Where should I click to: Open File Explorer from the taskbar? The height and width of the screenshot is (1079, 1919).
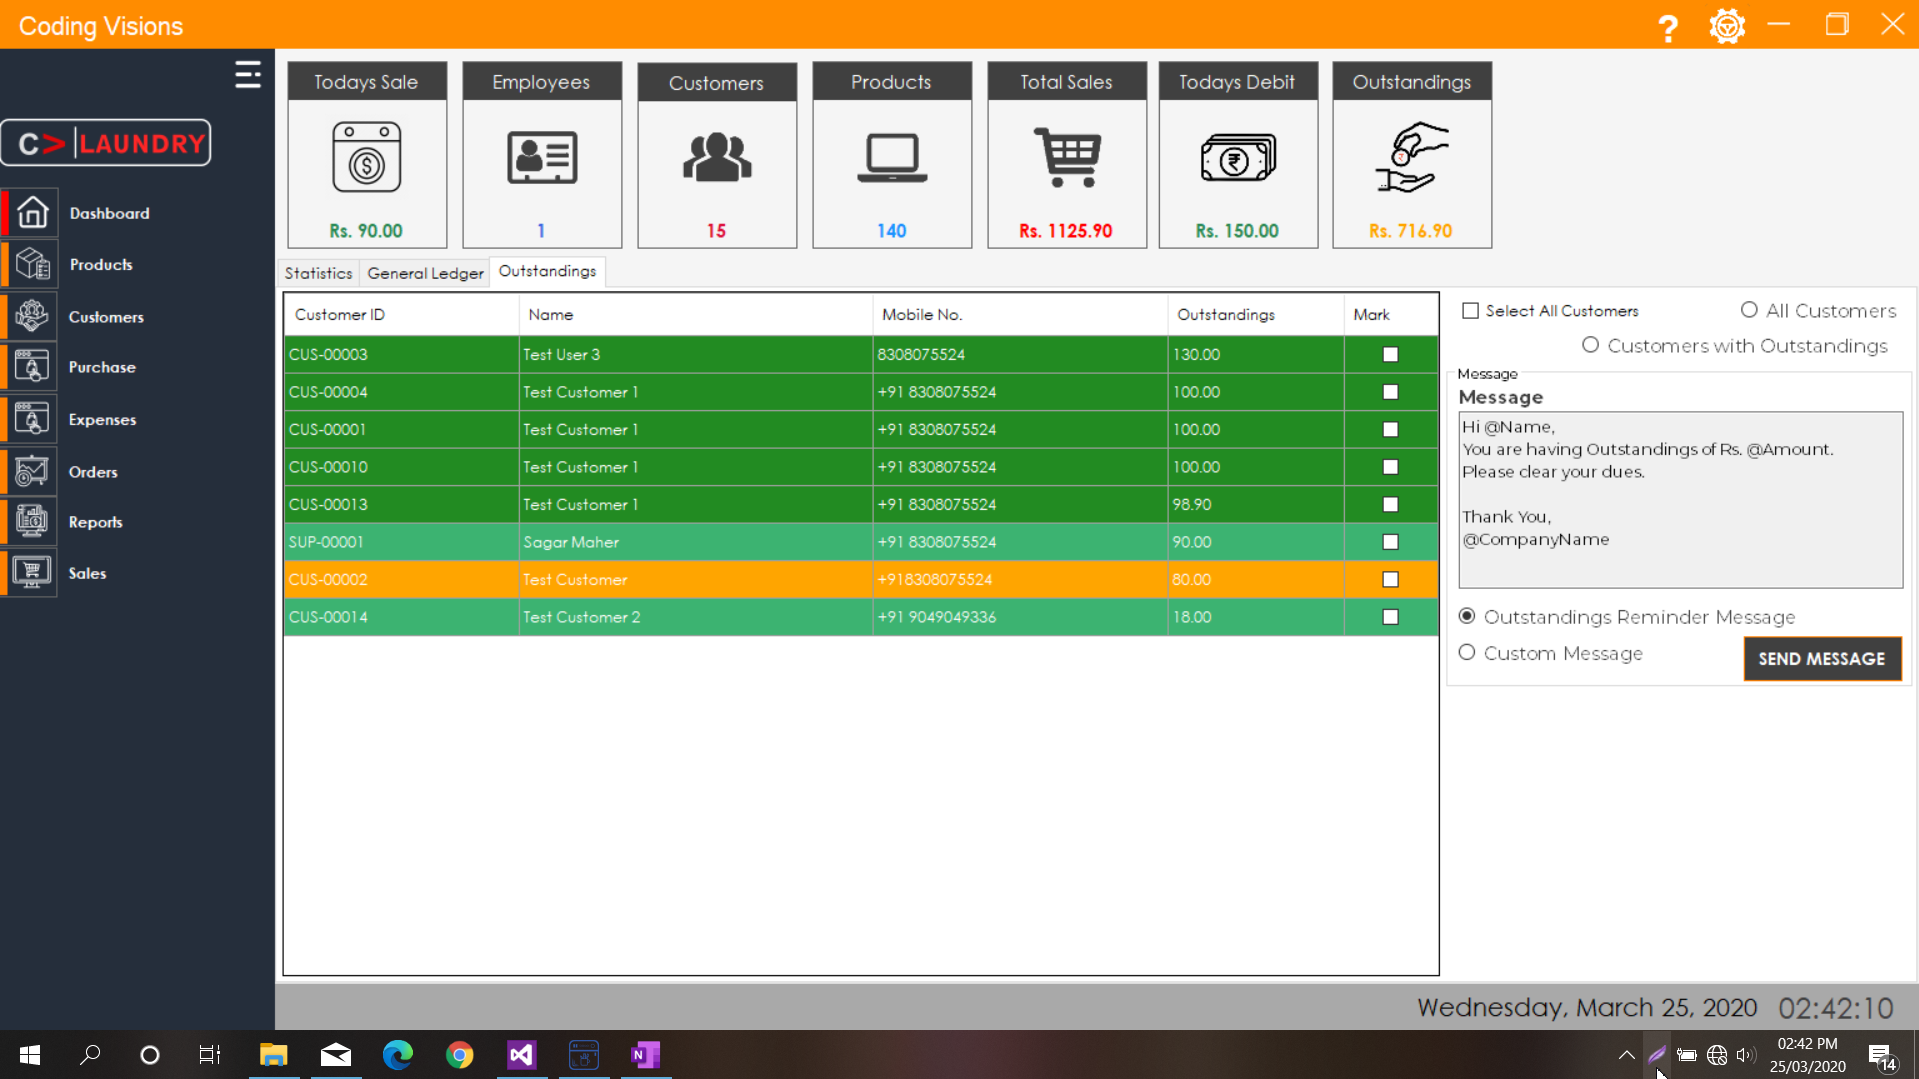point(274,1055)
